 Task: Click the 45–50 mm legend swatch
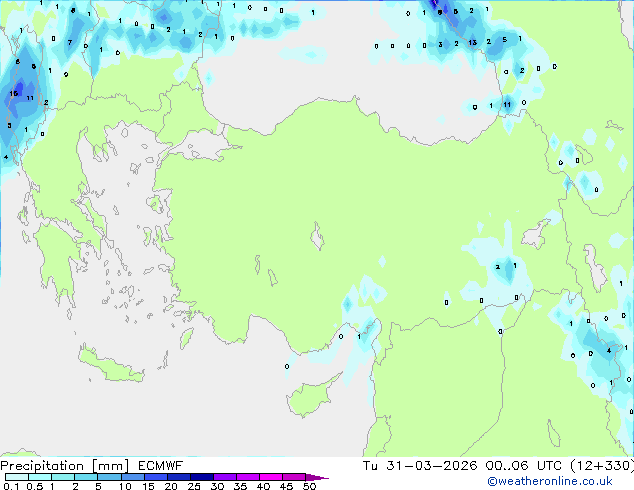(x=294, y=477)
